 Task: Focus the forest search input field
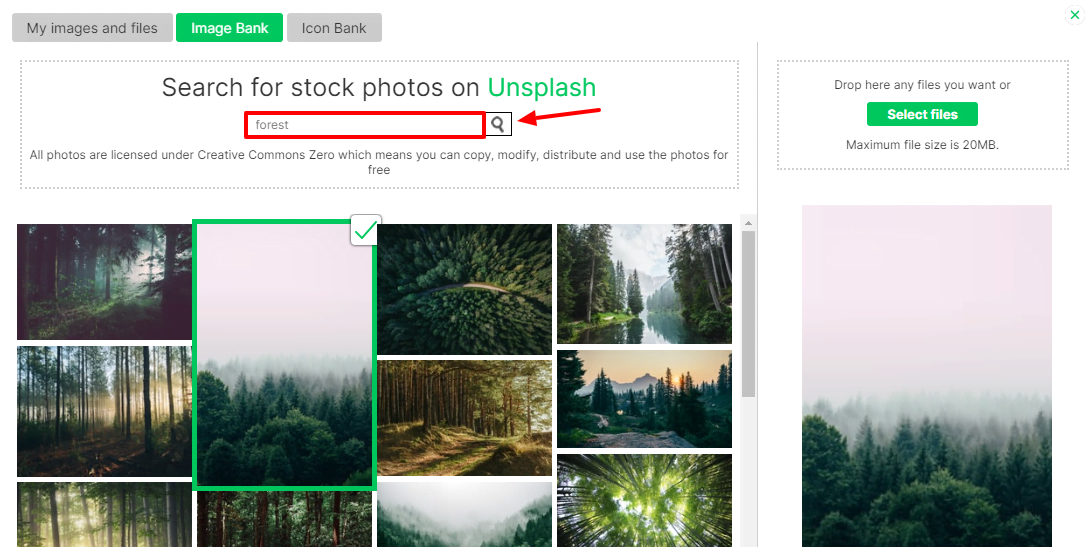click(365, 125)
